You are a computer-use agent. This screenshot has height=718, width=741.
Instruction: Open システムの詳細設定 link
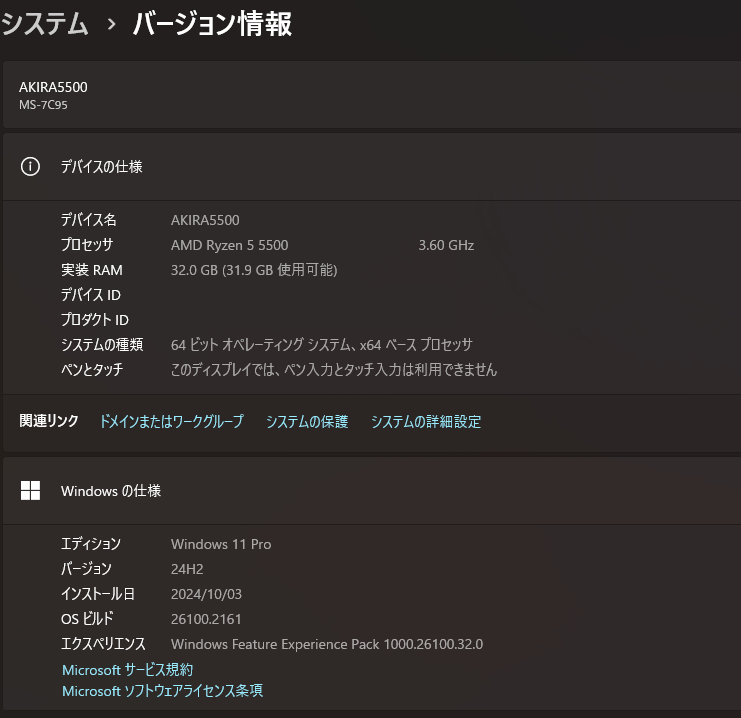[x=426, y=421]
